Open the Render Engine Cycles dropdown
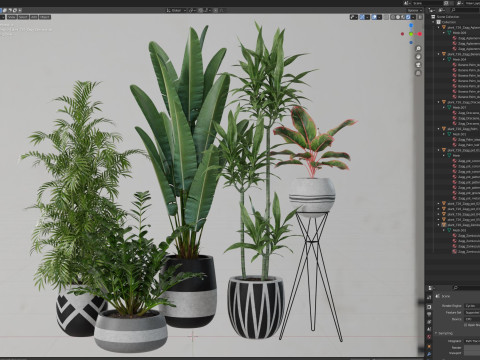Viewport: 480px width, 360px height. point(472,306)
